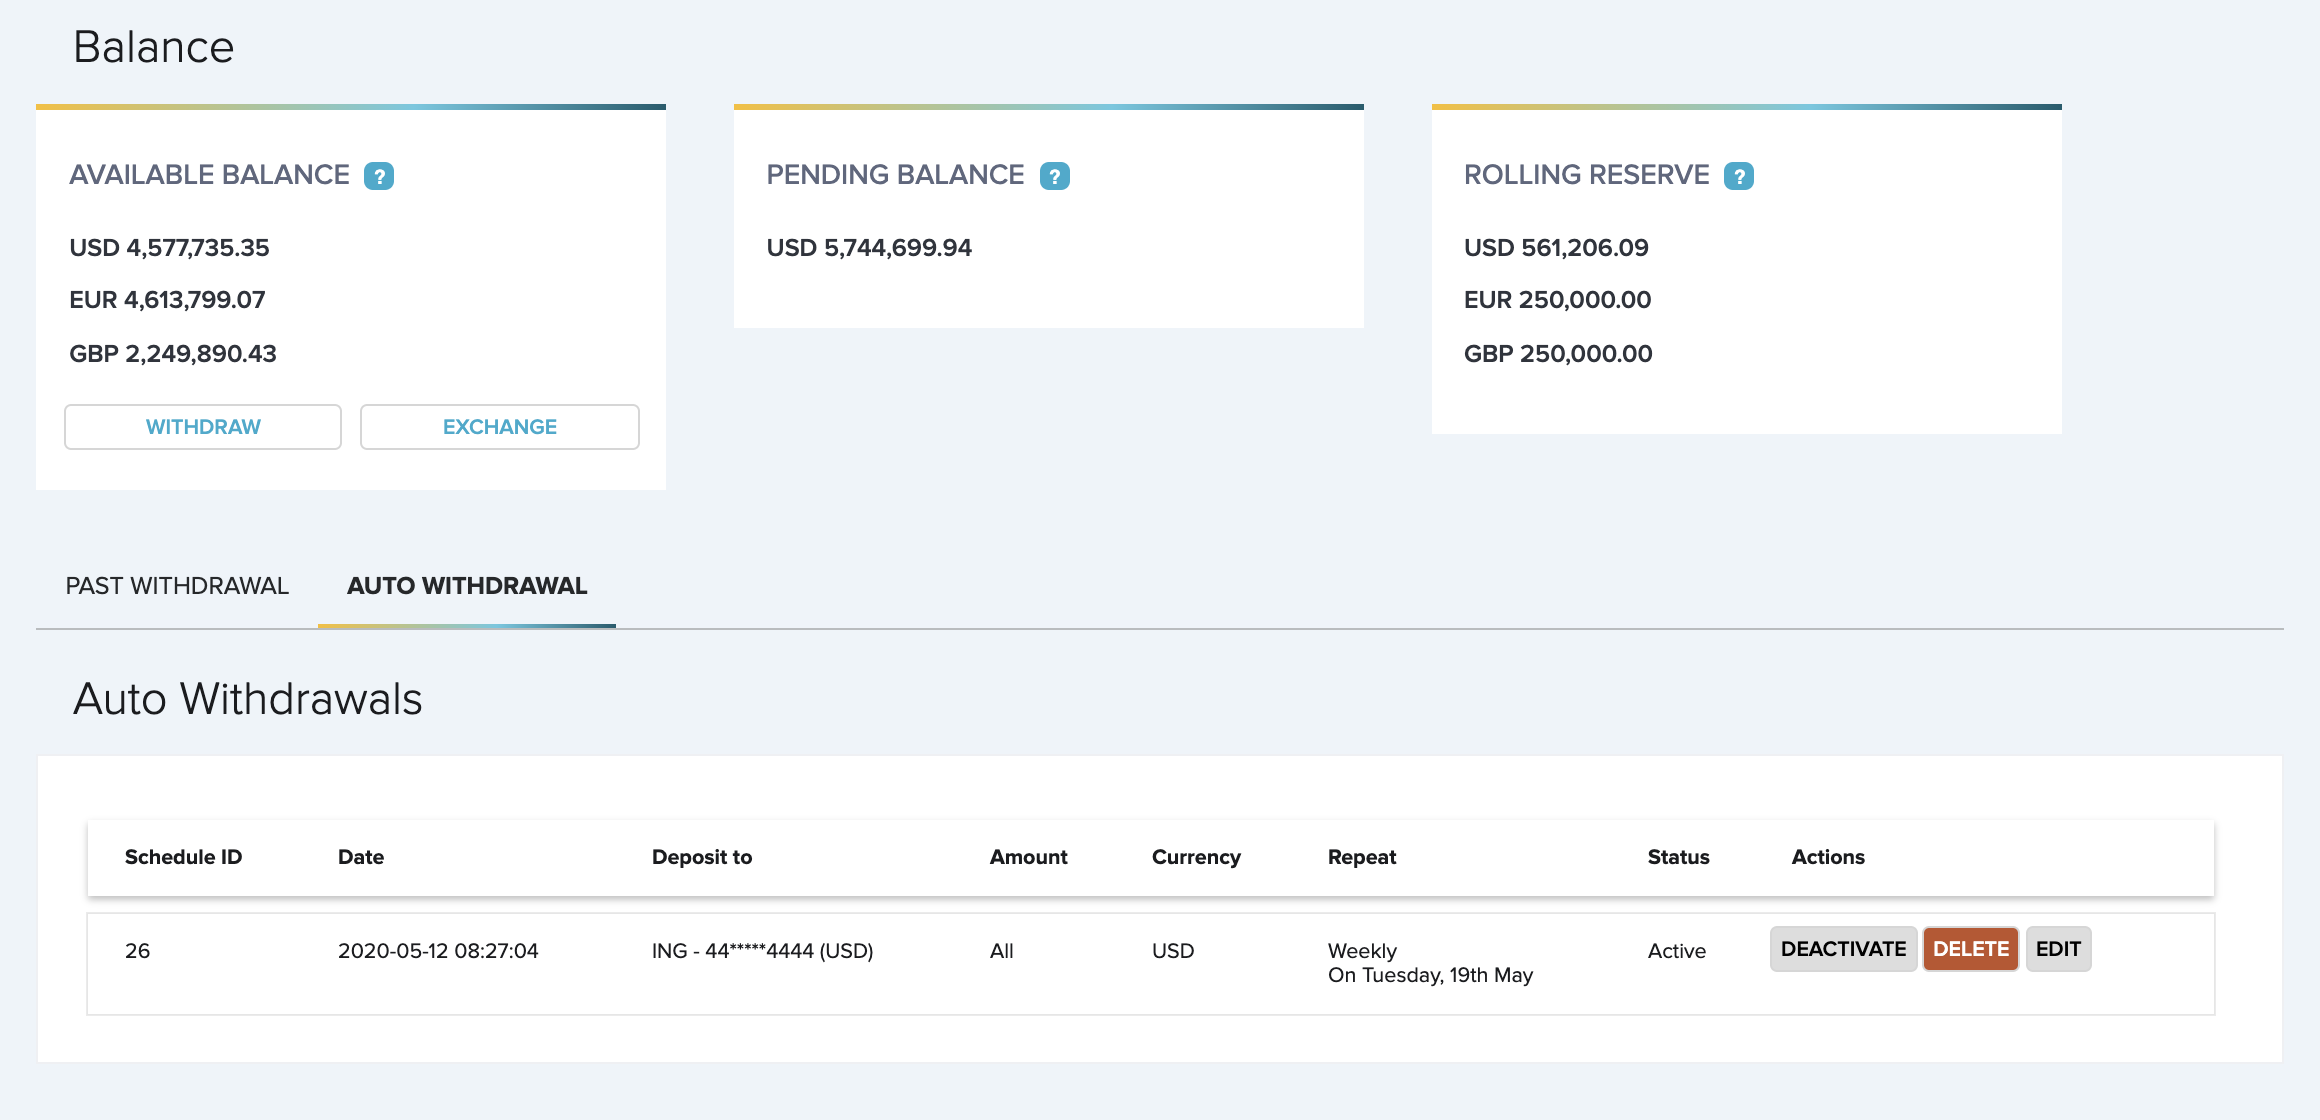Viewport: 2320px width, 1120px height.
Task: Click the Rolling Reserve help icon
Action: (1739, 176)
